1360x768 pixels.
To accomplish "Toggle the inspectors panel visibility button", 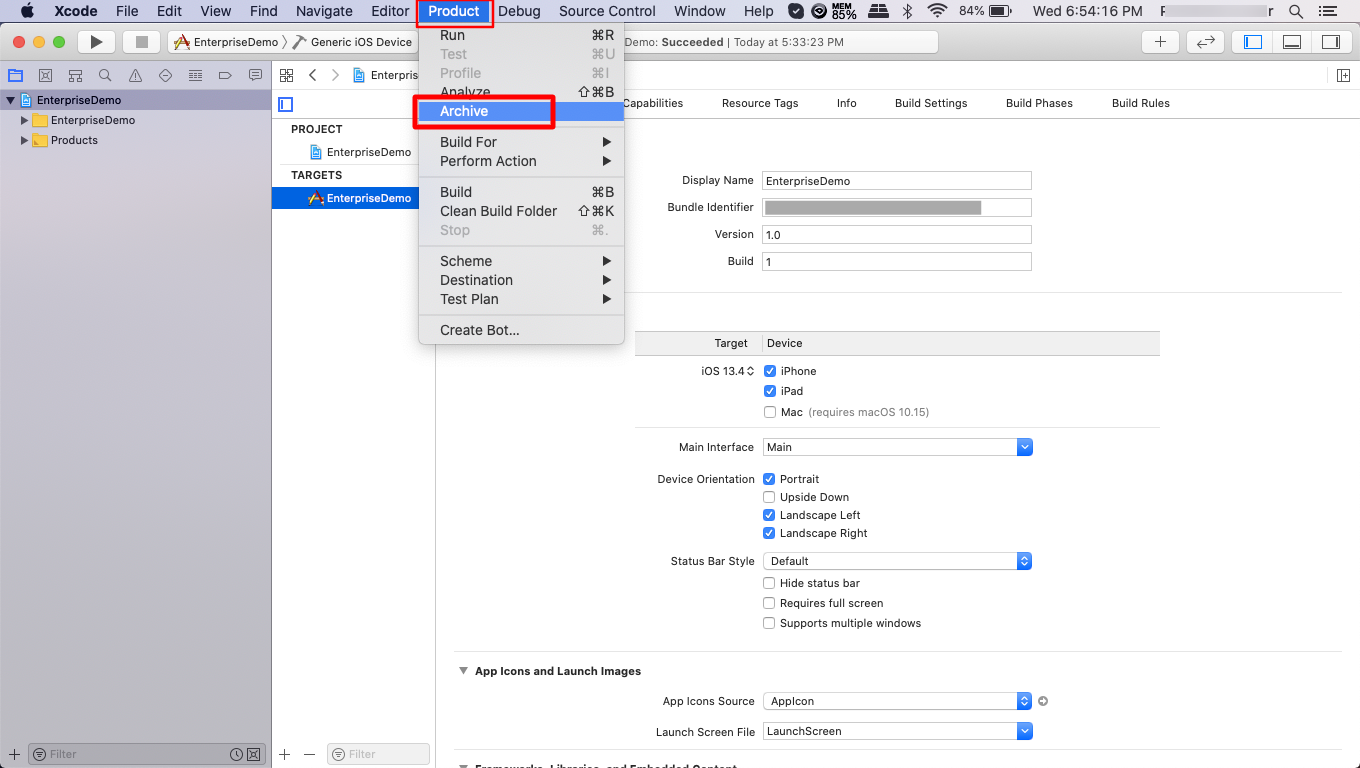I will 1330,42.
